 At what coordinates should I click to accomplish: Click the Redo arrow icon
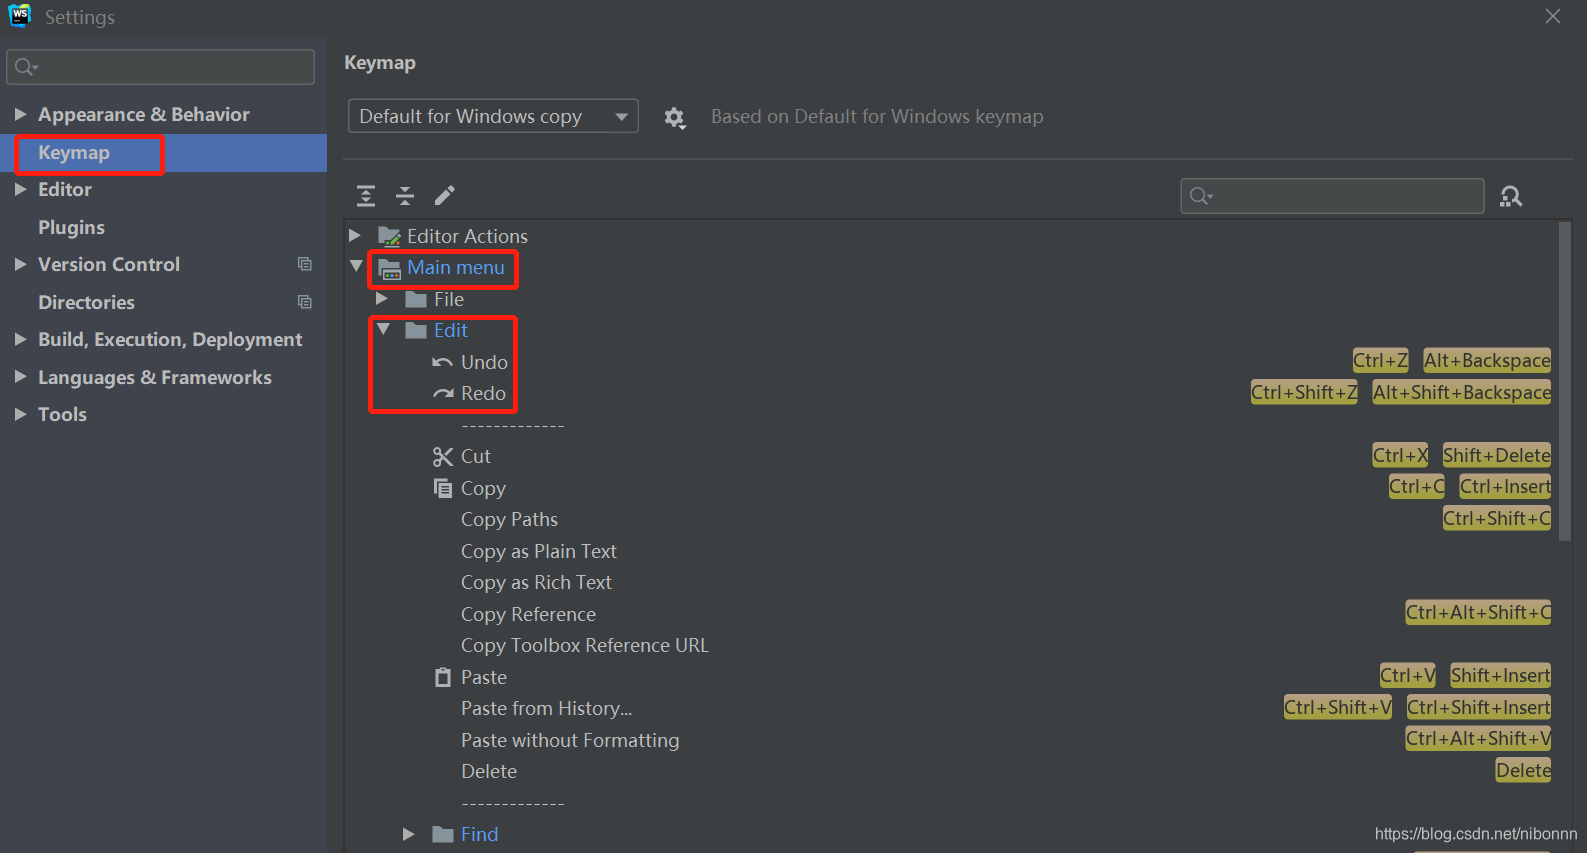pos(443,394)
